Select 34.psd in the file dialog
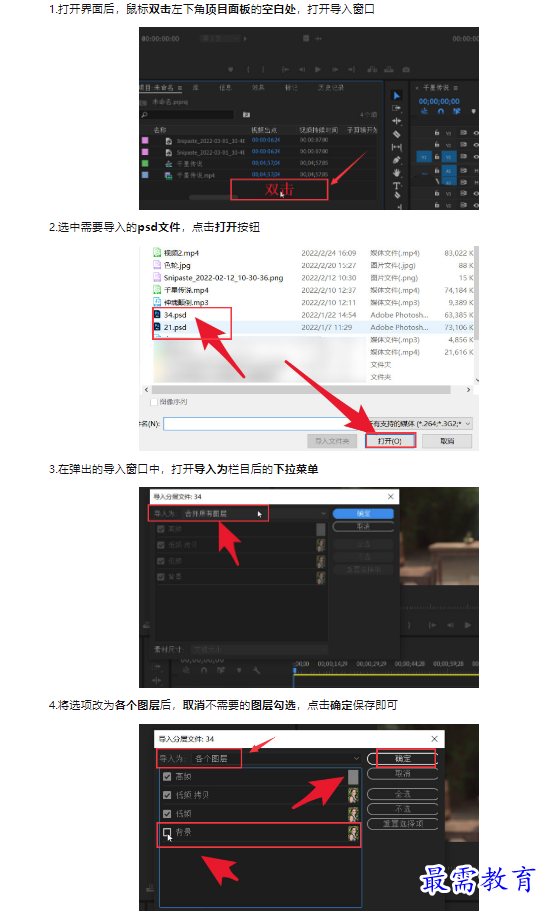 175,315
